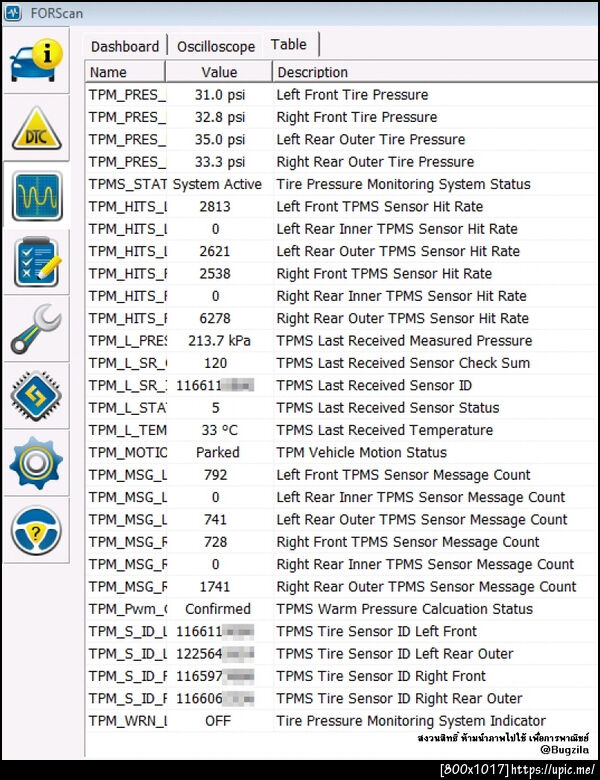Open the Help steering wheel icon
Image resolution: width=600 pixels, height=780 pixels.
(x=36, y=530)
